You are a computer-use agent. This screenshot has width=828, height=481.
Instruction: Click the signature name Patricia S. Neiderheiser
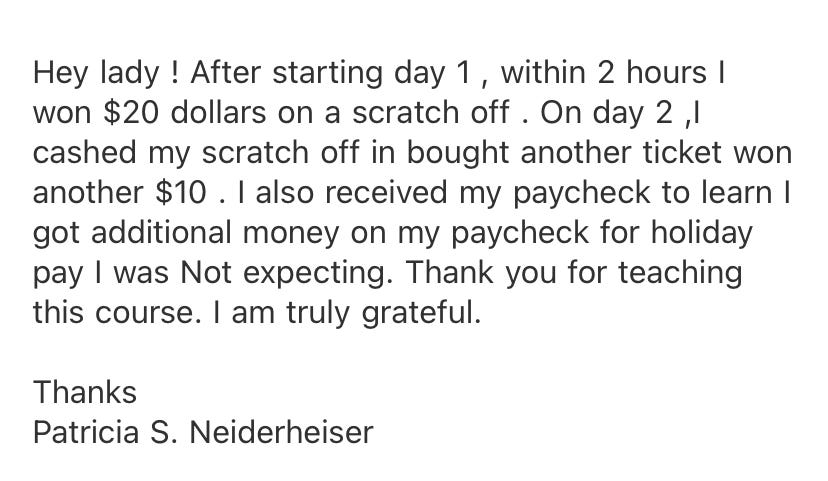click(x=203, y=432)
